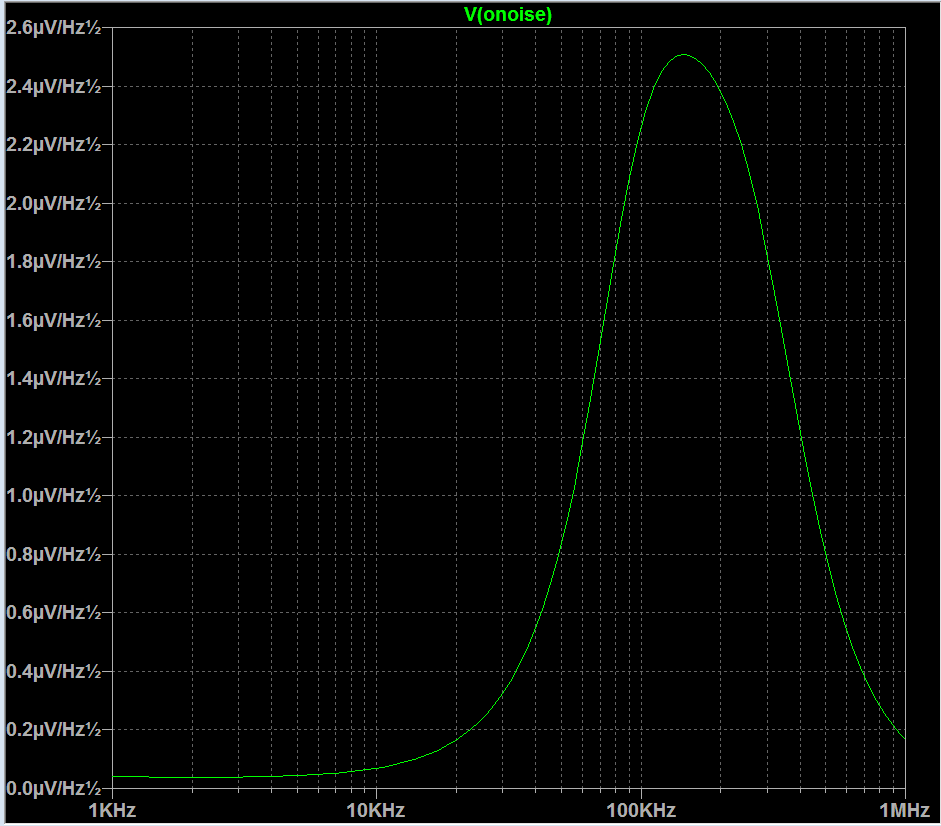Click the 1KHz frequency axis label
Image resolution: width=941 pixels, height=826 pixels.
pos(112,810)
